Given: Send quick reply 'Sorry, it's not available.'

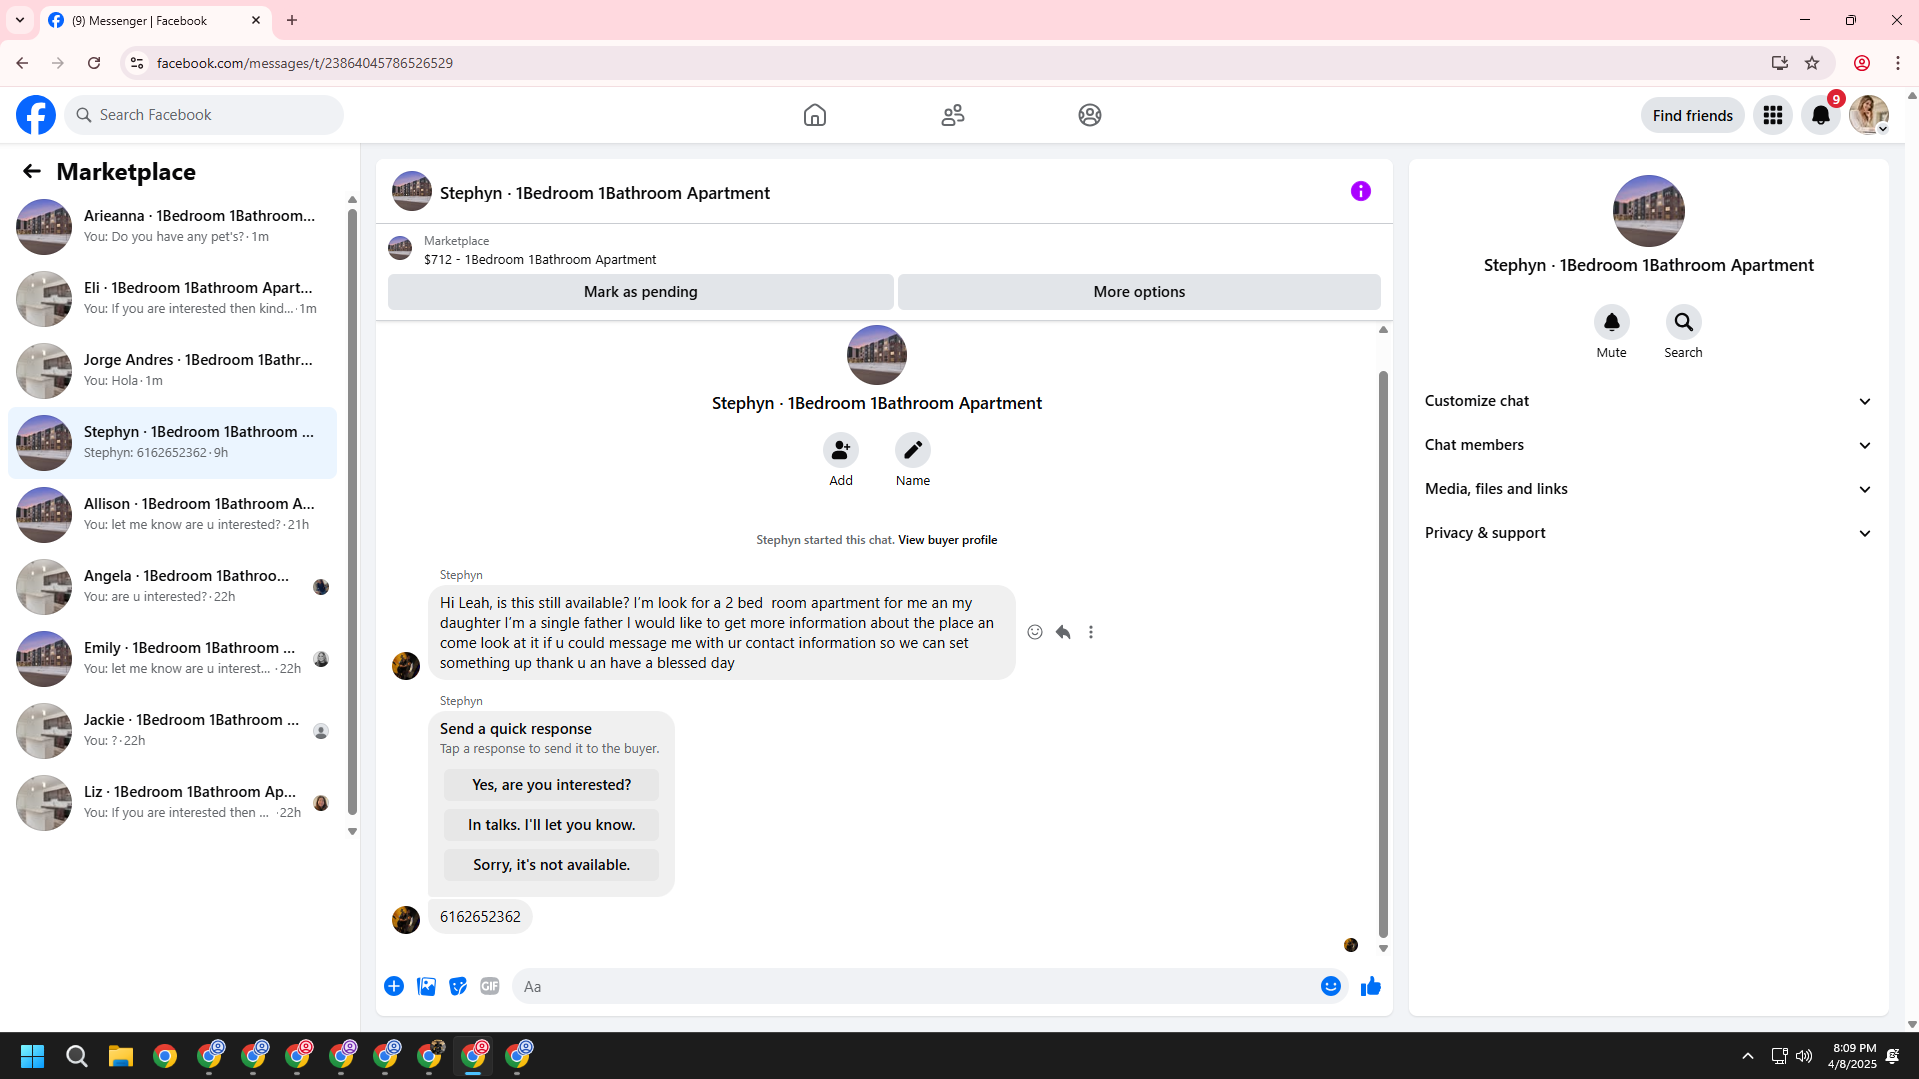Looking at the screenshot, I should coord(551,865).
